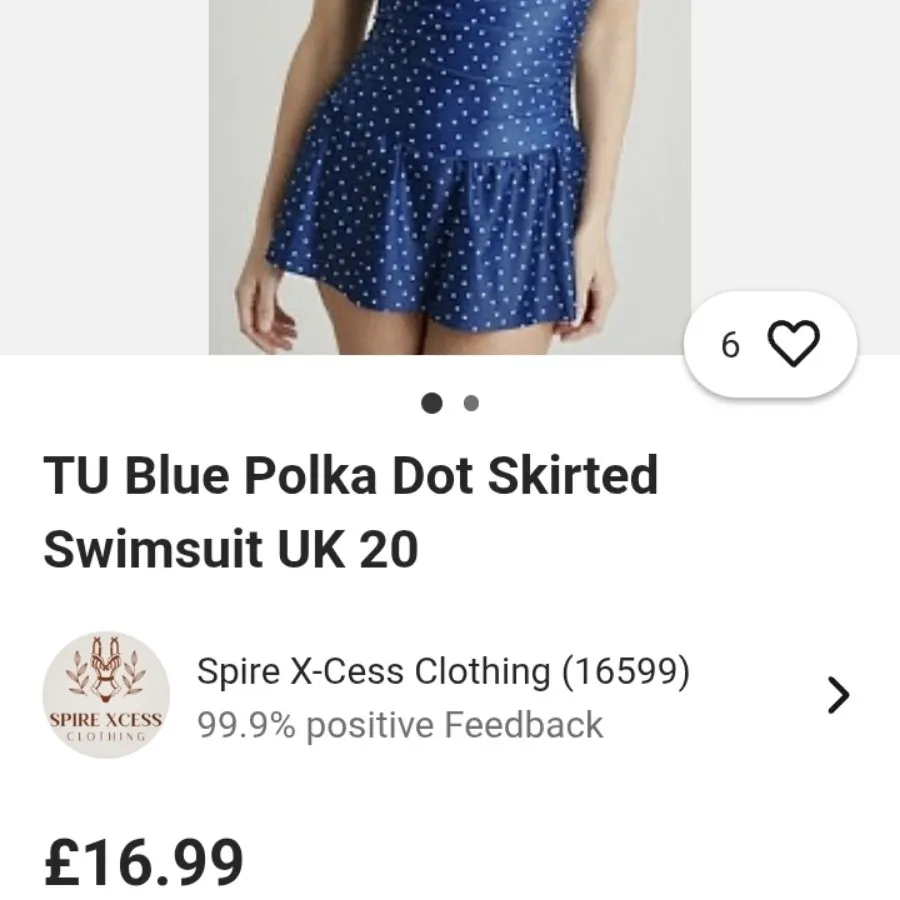Click the £16.99 price text
The image size is (900, 900).
click(143, 862)
